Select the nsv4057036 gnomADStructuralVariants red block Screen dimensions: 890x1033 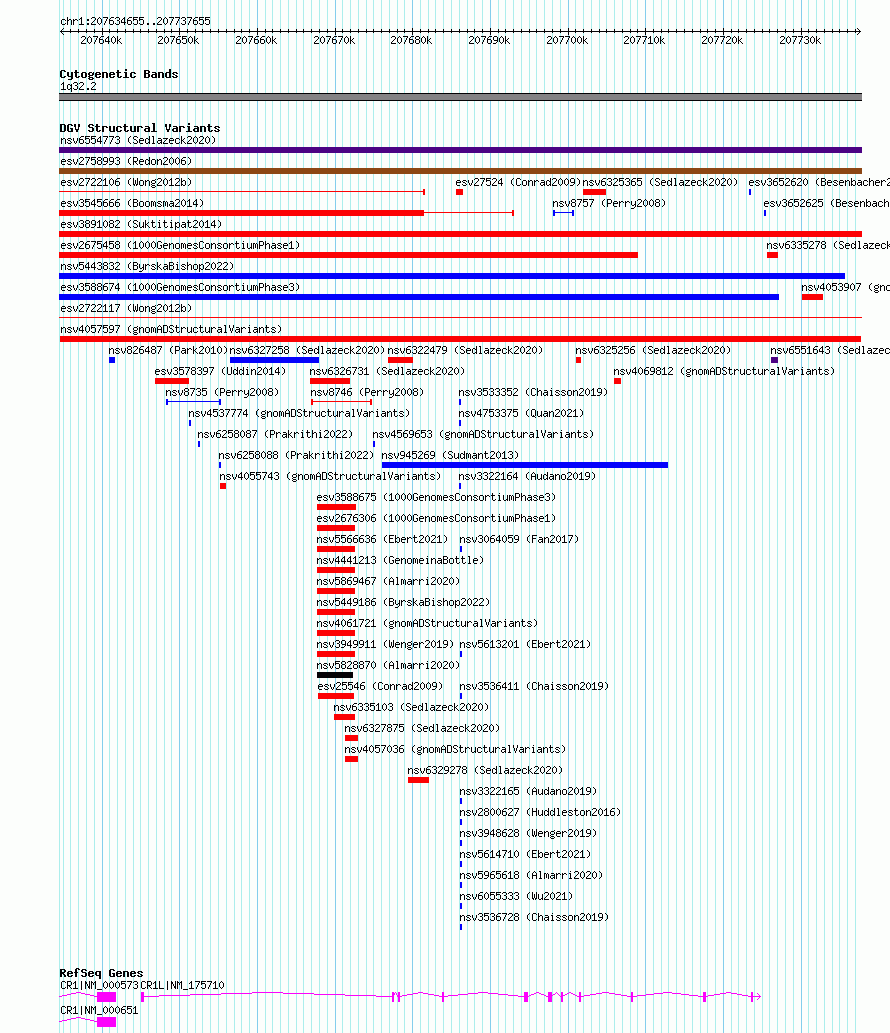tap(352, 760)
